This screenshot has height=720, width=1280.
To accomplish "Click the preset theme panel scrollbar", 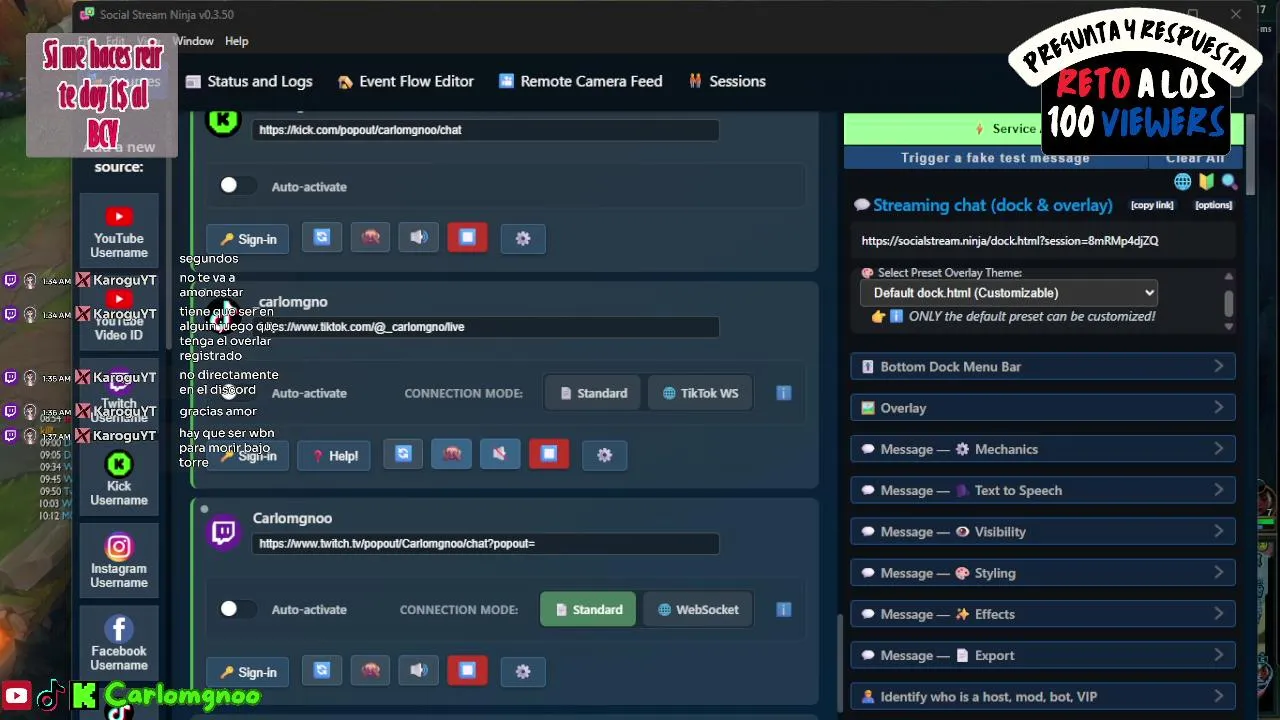I will (x=1229, y=302).
